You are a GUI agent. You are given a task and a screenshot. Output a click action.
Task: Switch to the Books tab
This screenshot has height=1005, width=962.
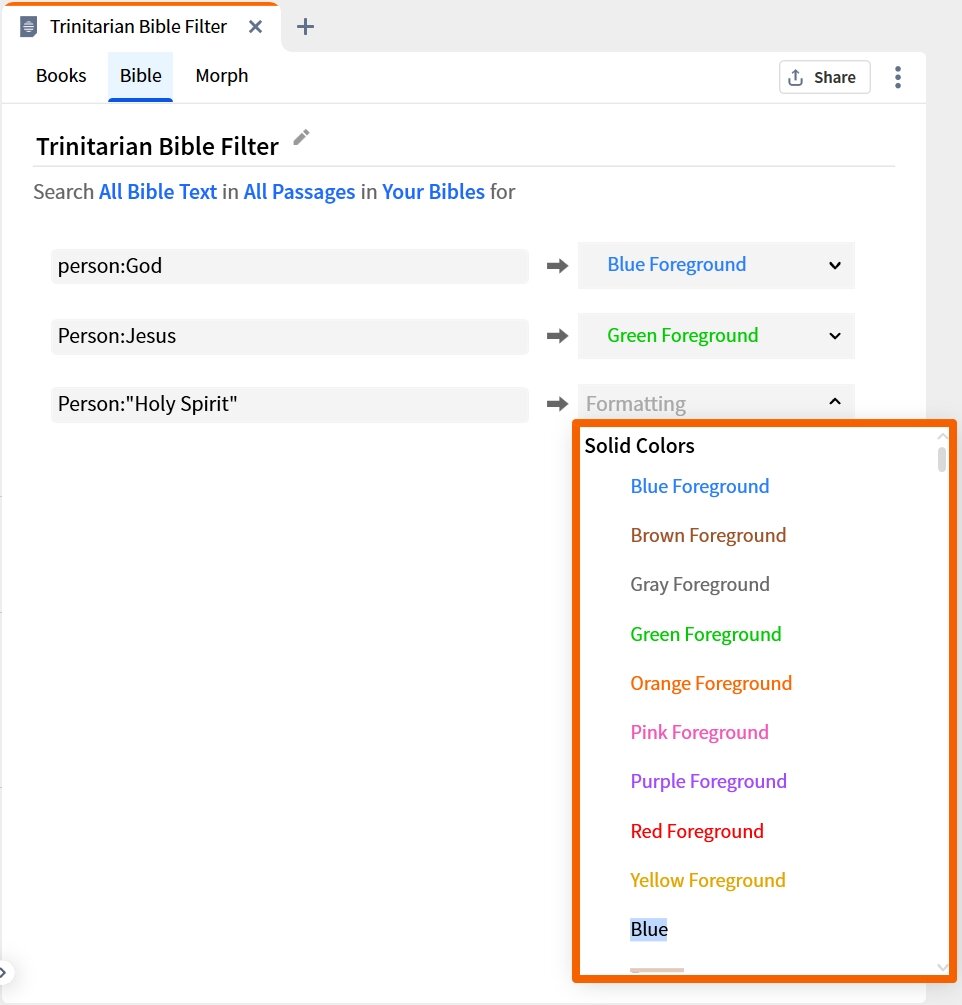61,76
